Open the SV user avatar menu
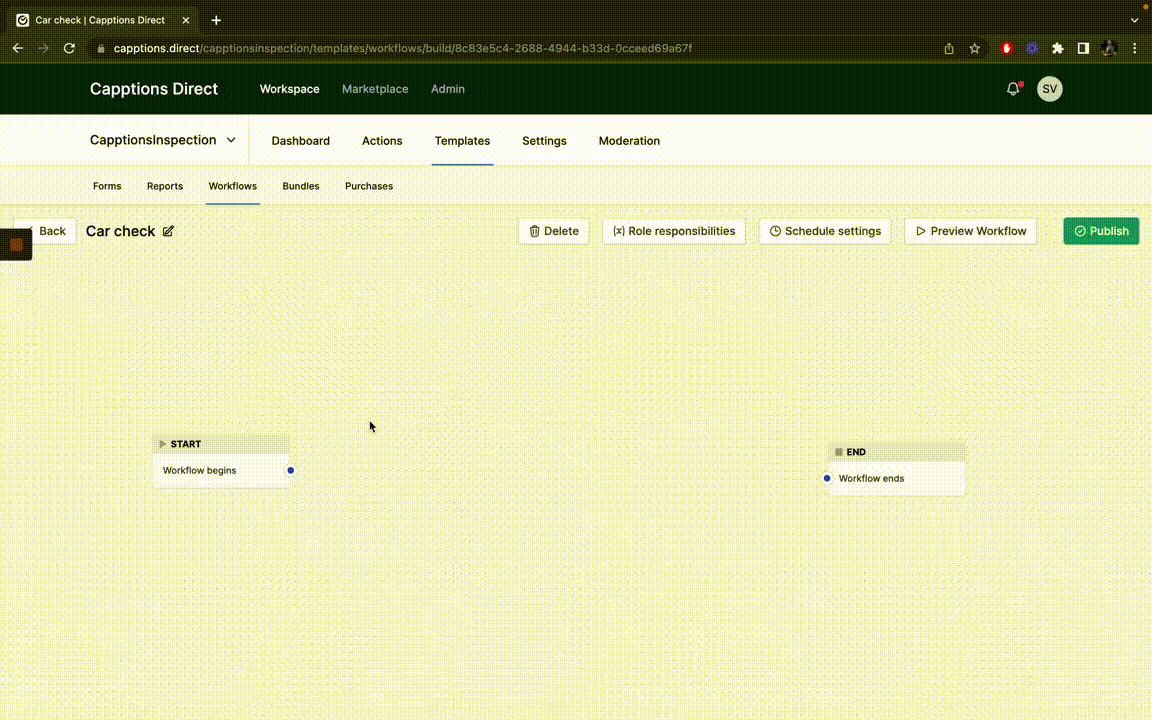 pyautogui.click(x=1049, y=89)
